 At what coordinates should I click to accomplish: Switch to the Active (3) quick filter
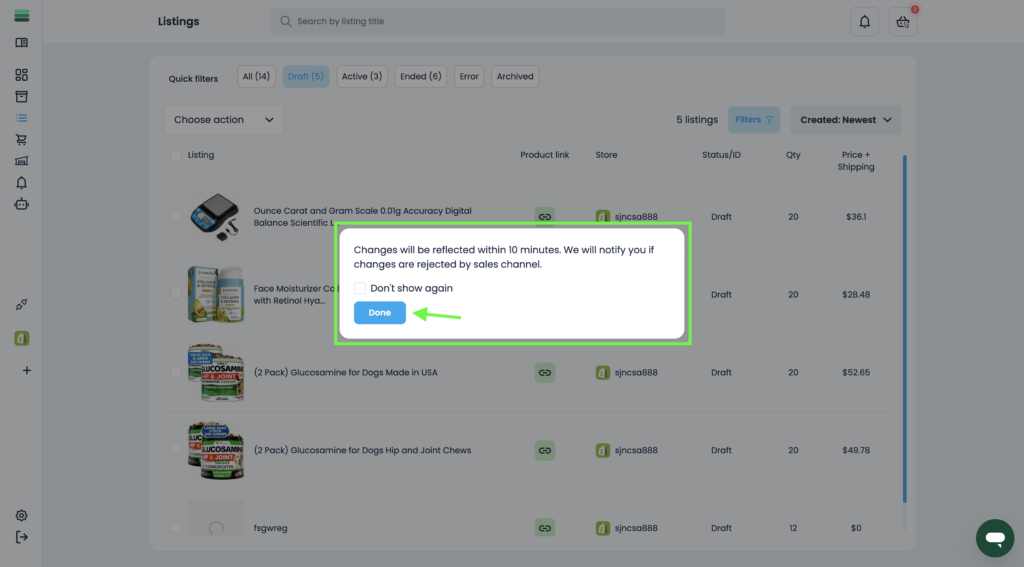point(361,77)
